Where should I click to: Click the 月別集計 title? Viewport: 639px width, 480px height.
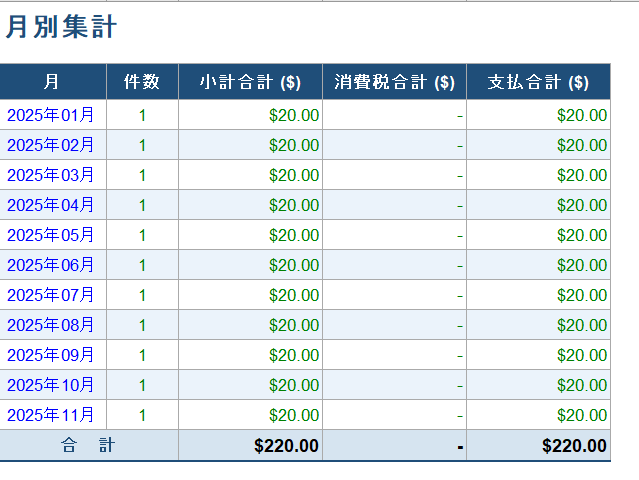point(61,28)
